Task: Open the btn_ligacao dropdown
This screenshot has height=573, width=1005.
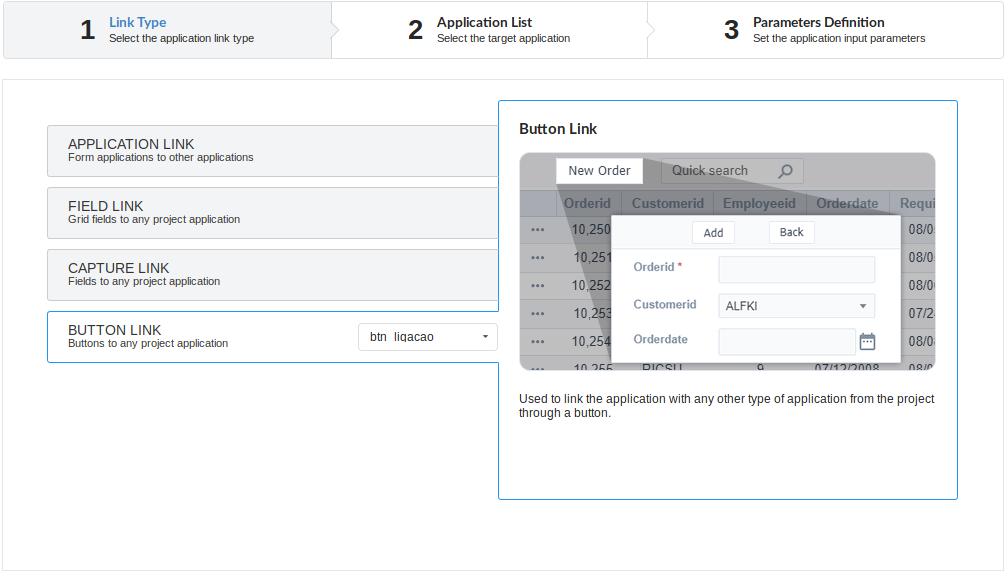Action: (x=427, y=337)
